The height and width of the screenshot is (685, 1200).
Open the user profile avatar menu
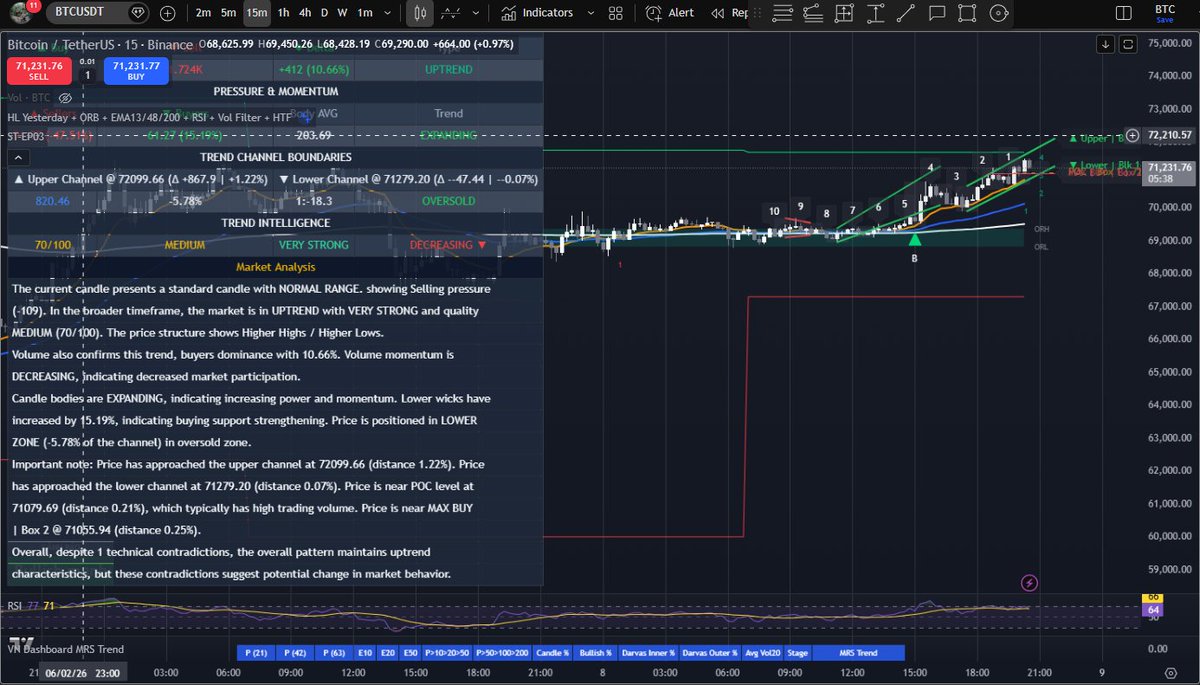coord(19,13)
